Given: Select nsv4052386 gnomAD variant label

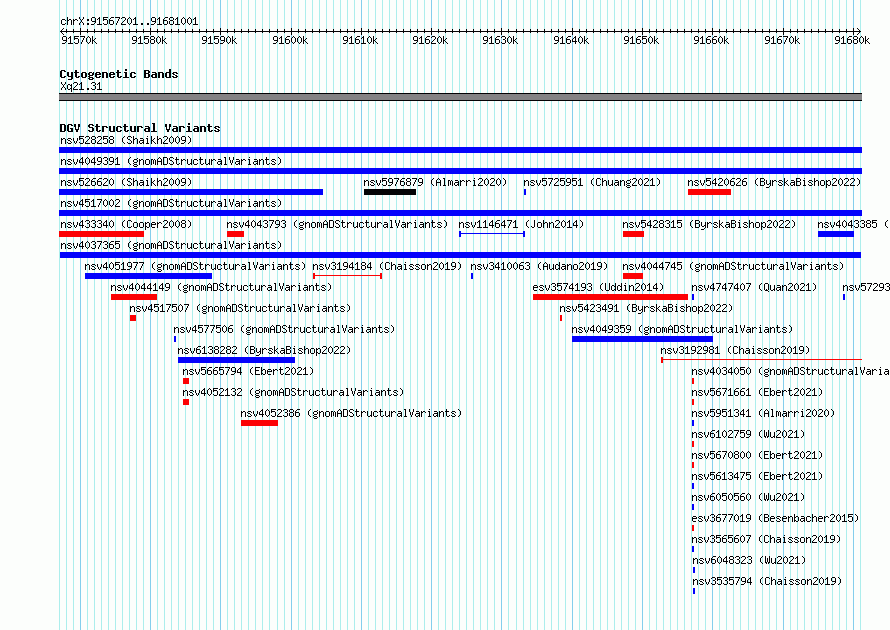Looking at the screenshot, I should (351, 413).
